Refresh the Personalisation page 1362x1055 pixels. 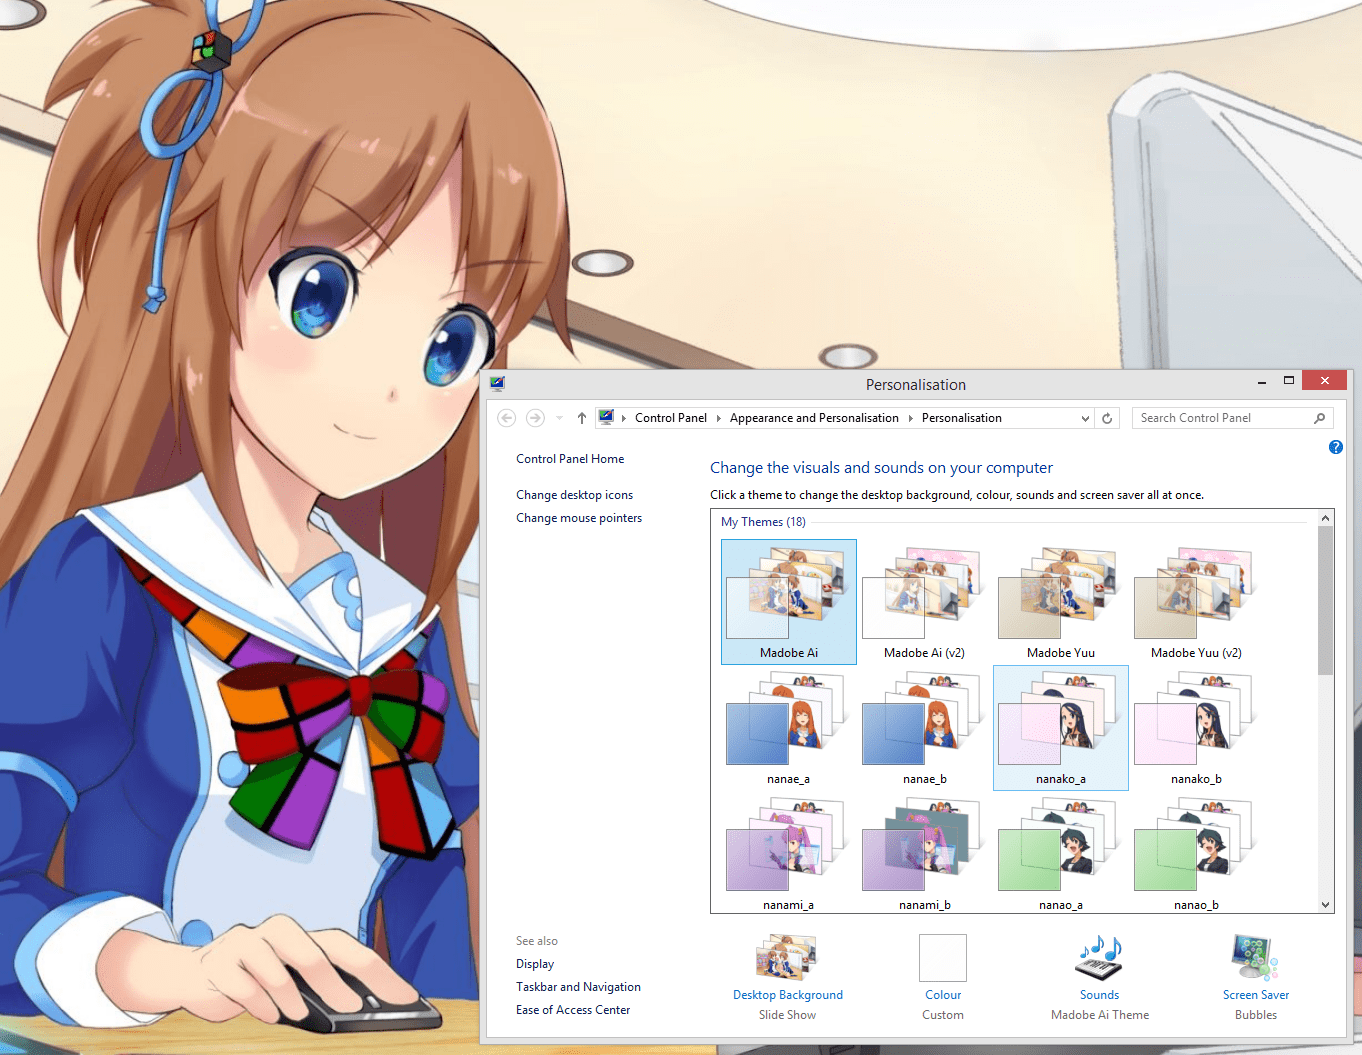tap(1107, 418)
